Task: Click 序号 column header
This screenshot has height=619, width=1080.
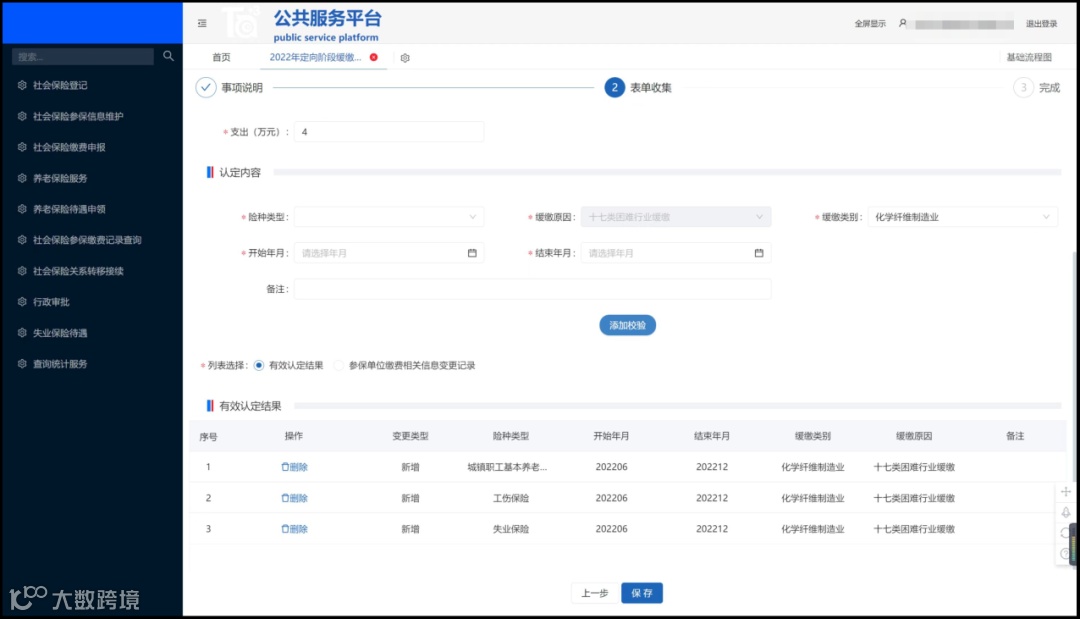Action: pos(209,437)
